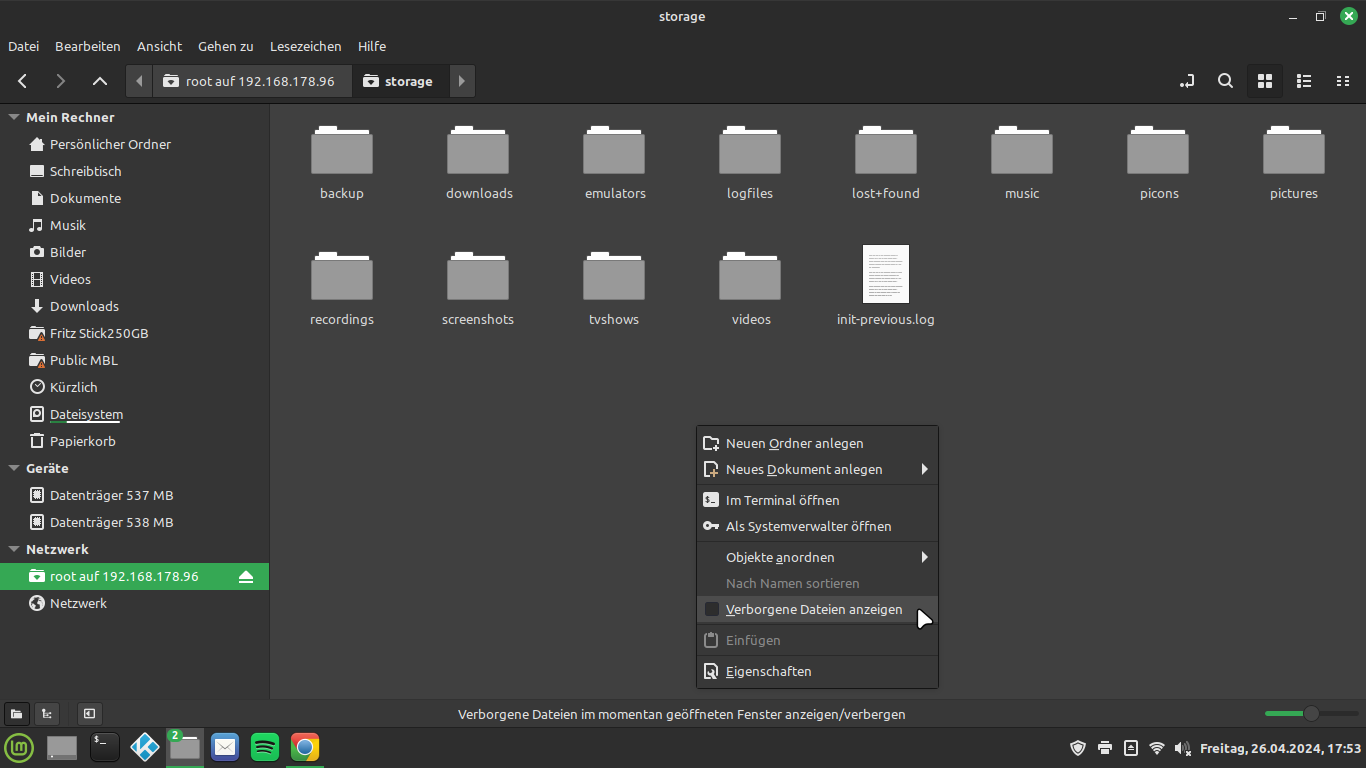Viewport: 1366px width, 768px height.
Task: Open the Bearbeiten menu
Action: tap(88, 46)
